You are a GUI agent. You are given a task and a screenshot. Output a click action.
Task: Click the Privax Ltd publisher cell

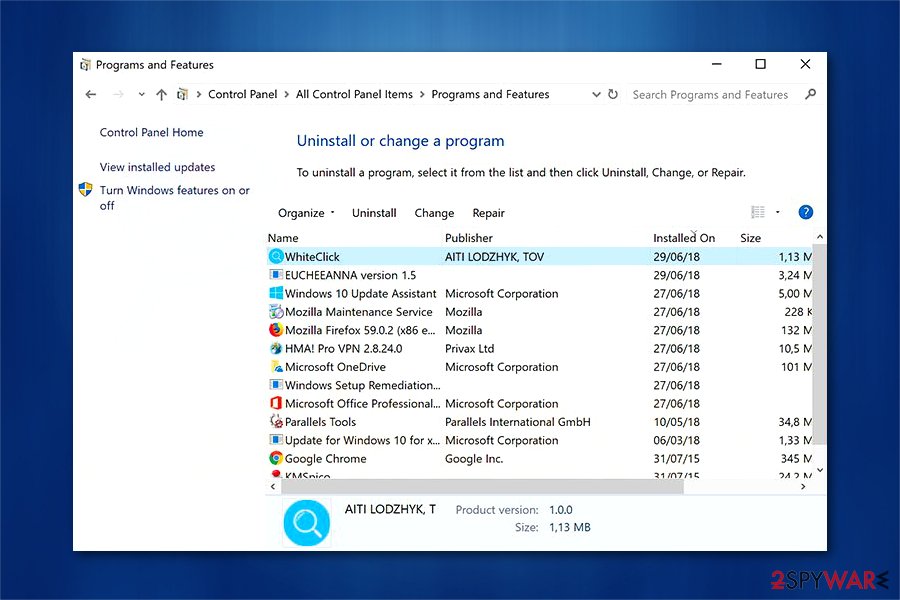pyautogui.click(x=470, y=349)
